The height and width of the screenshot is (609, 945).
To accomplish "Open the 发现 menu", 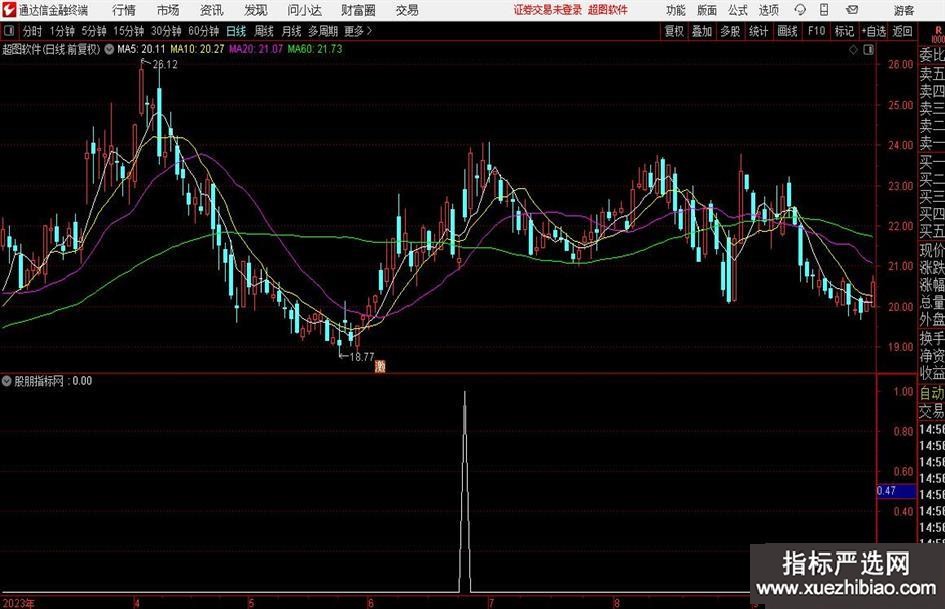I will 256,10.
